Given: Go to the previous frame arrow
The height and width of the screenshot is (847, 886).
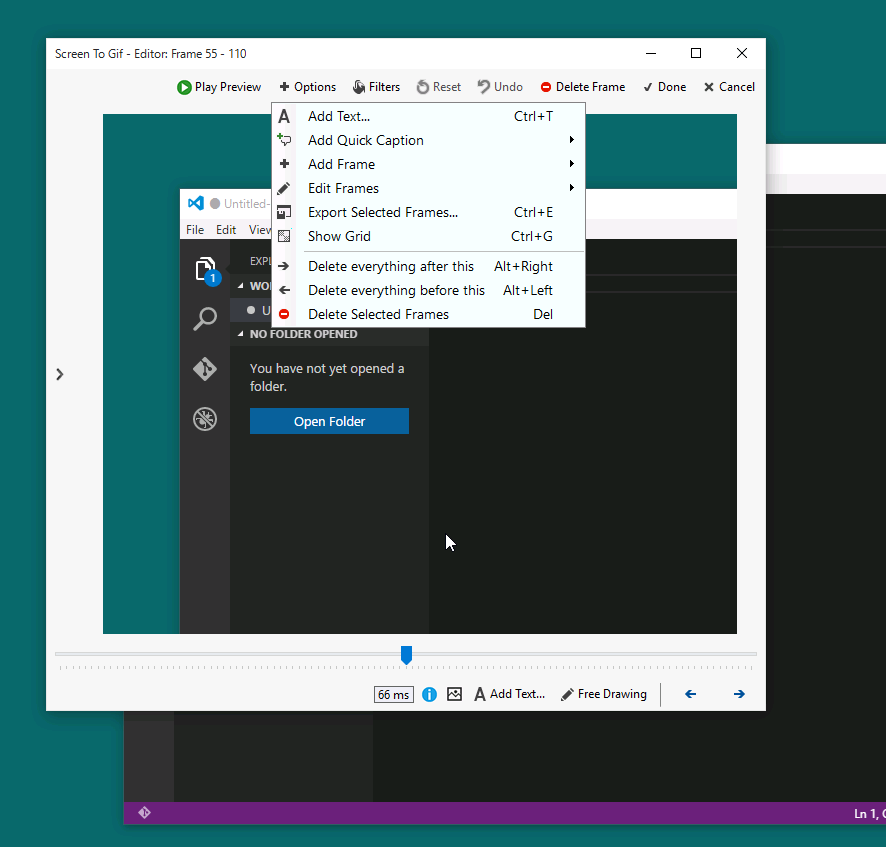Looking at the screenshot, I should click(690, 694).
